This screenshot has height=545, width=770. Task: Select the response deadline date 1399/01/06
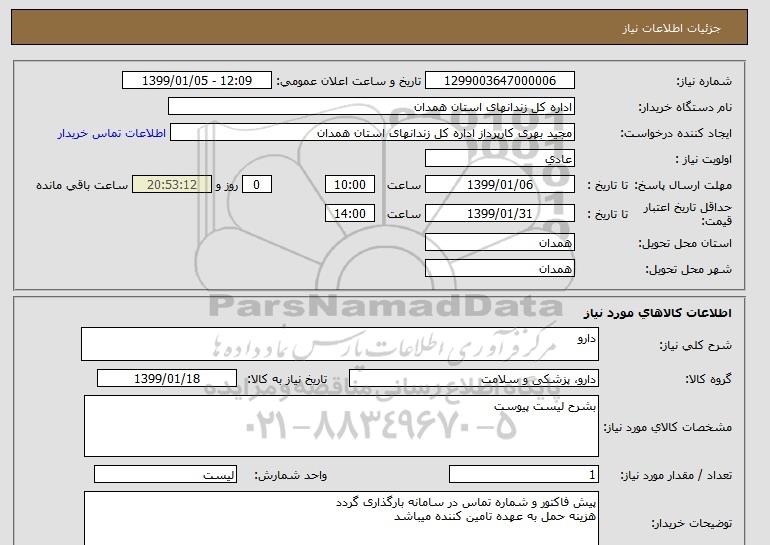499,185
